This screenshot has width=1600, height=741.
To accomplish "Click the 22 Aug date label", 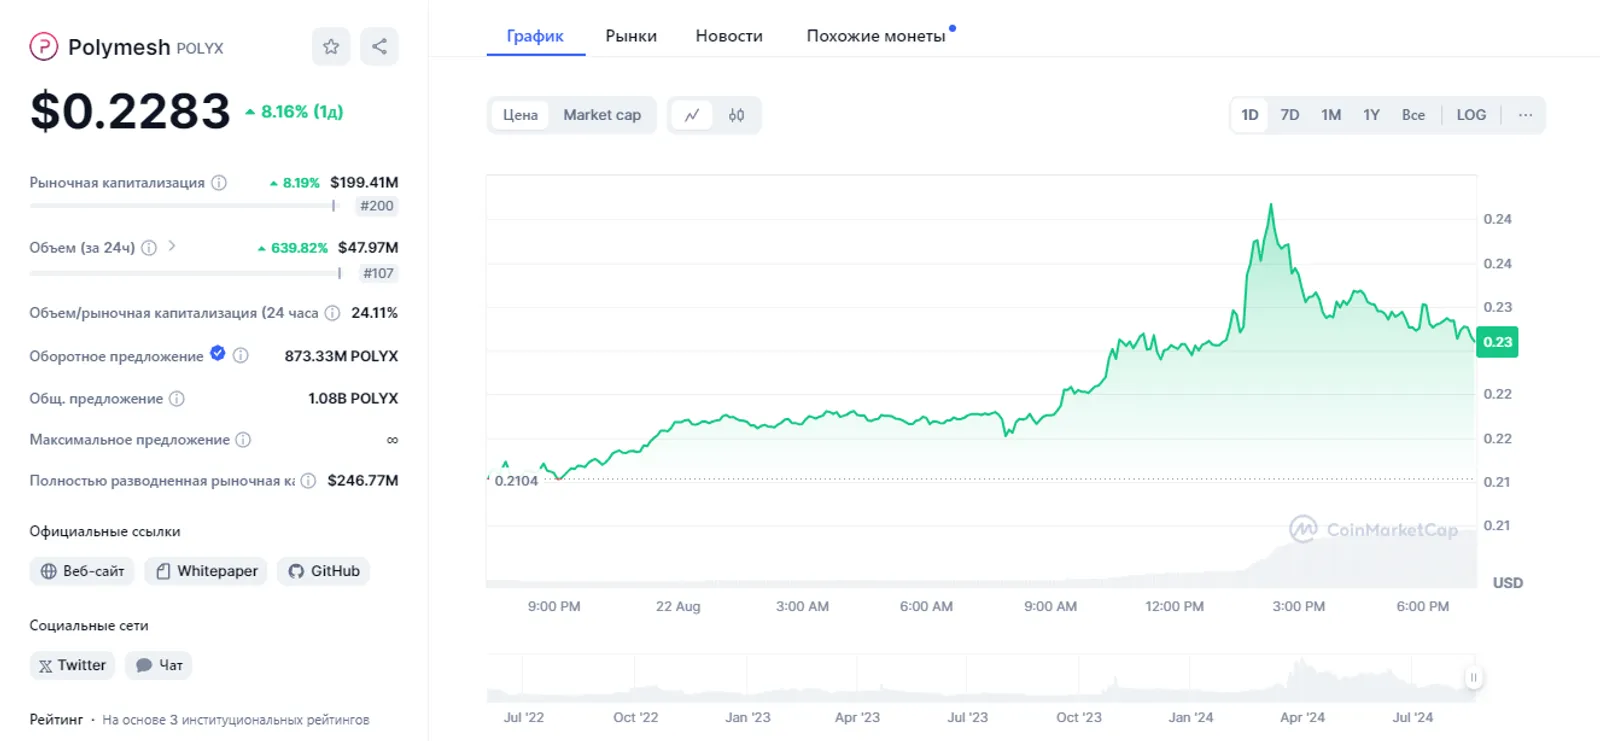I will point(678,607).
